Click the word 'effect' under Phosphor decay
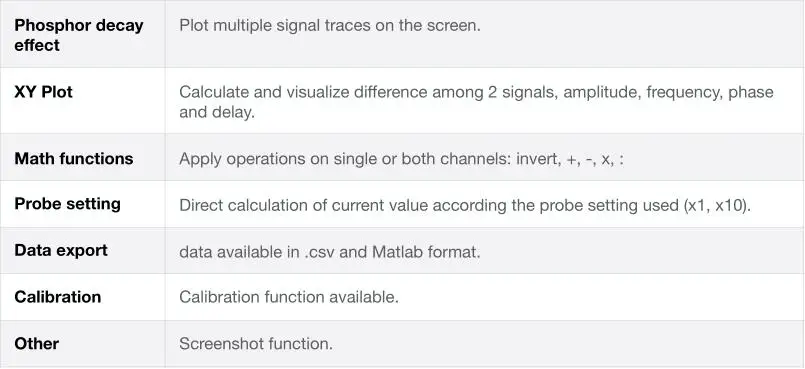Viewport: 805px width, 369px height. point(37,45)
